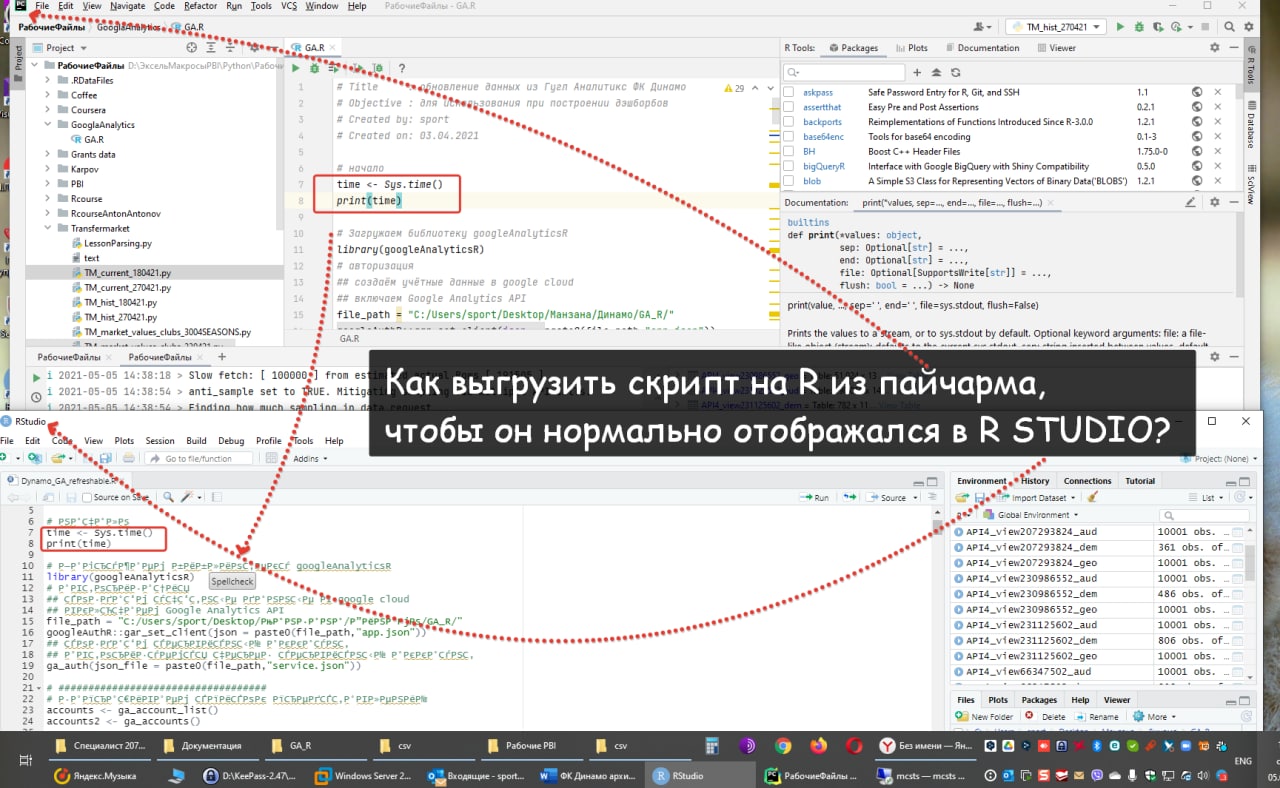
Task: Open PyCharm IDE settings gear at top right
Action: (x=1249, y=27)
